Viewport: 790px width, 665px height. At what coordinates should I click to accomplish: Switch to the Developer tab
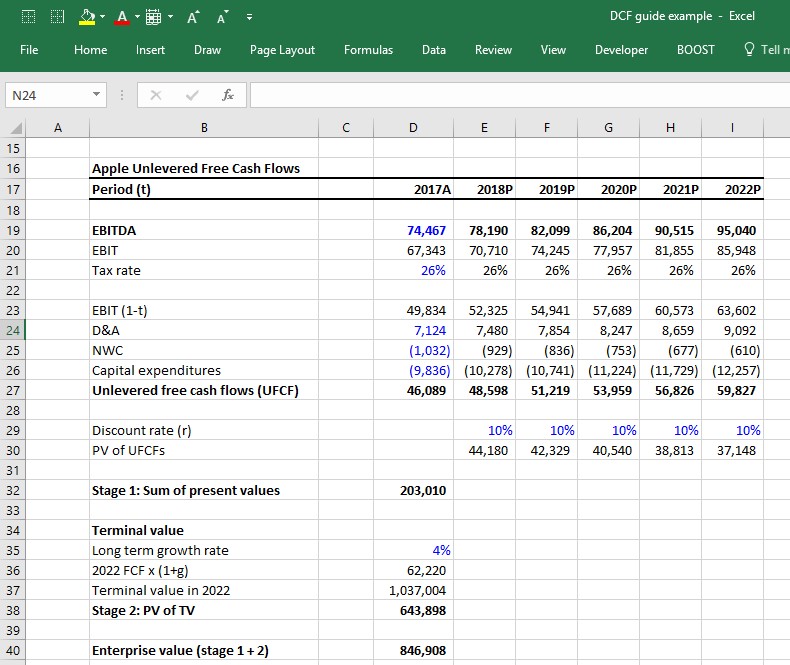(x=621, y=50)
